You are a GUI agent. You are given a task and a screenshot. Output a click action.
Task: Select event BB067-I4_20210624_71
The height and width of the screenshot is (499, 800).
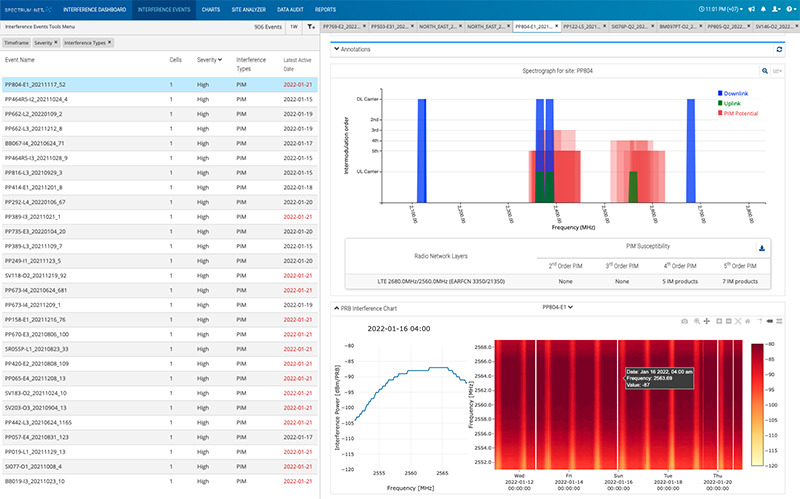click(160, 143)
